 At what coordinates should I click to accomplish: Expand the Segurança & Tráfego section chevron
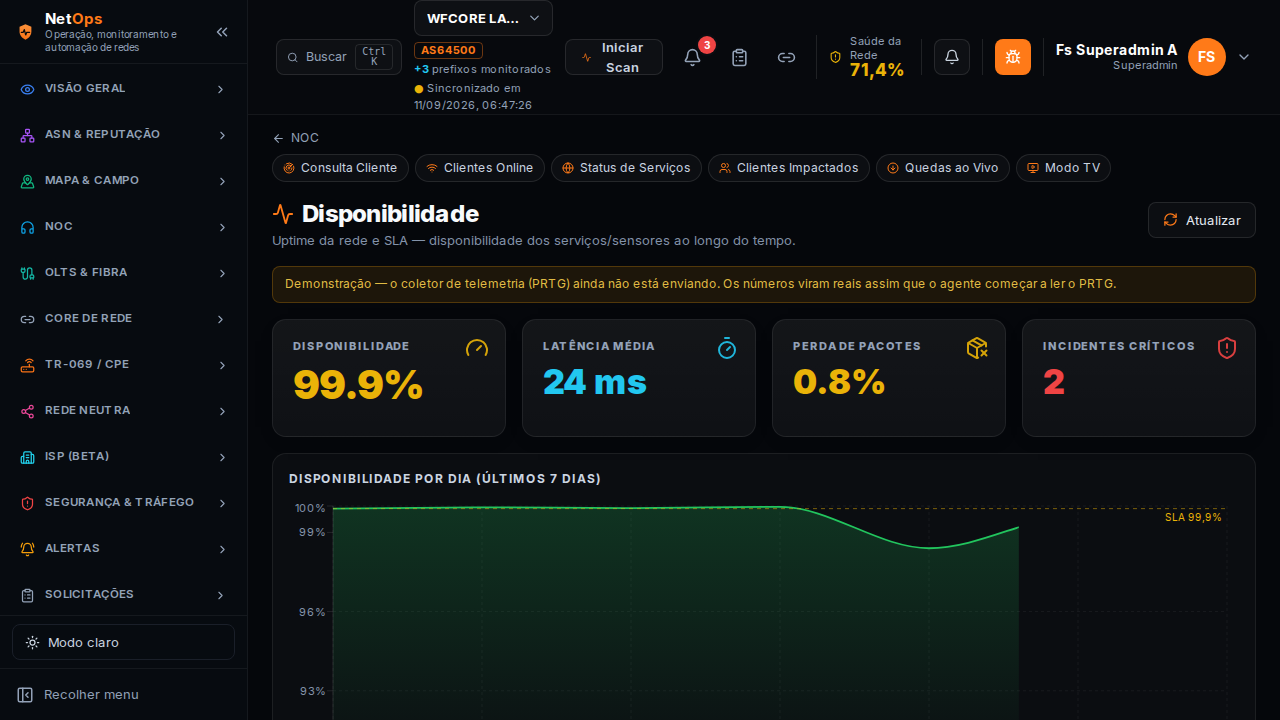pos(221,503)
